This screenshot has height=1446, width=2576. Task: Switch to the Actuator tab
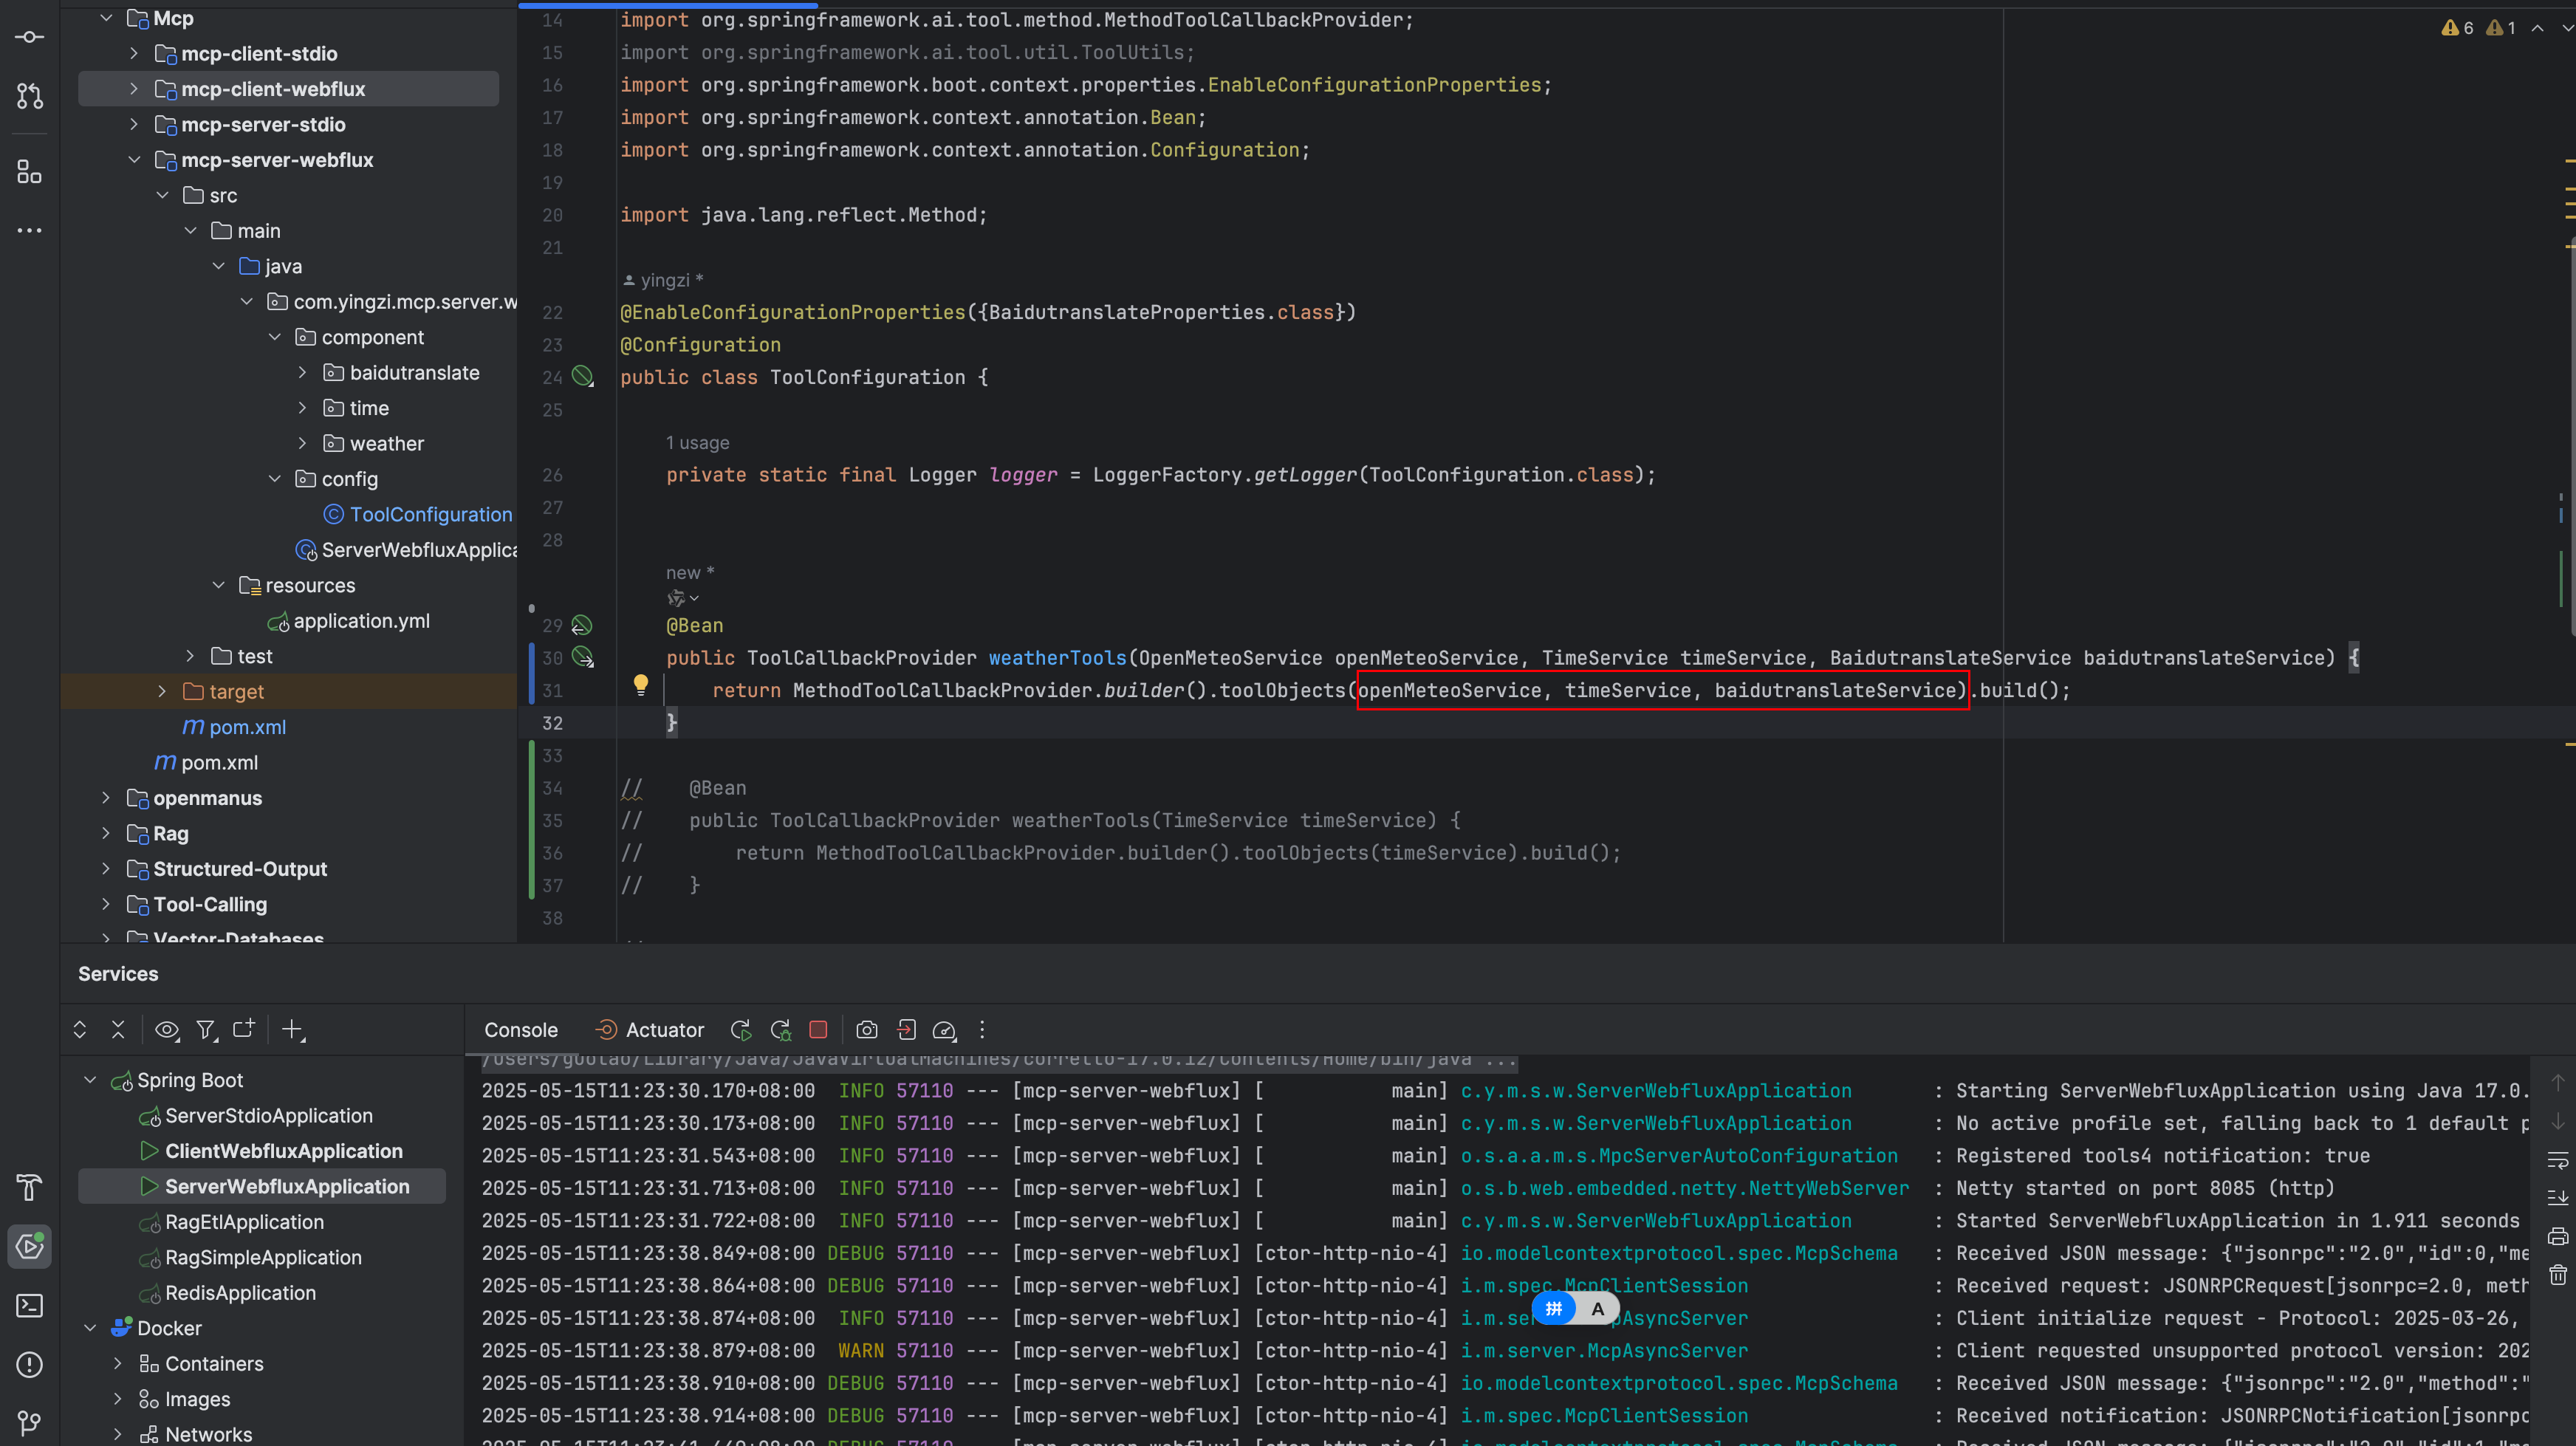tap(663, 1029)
